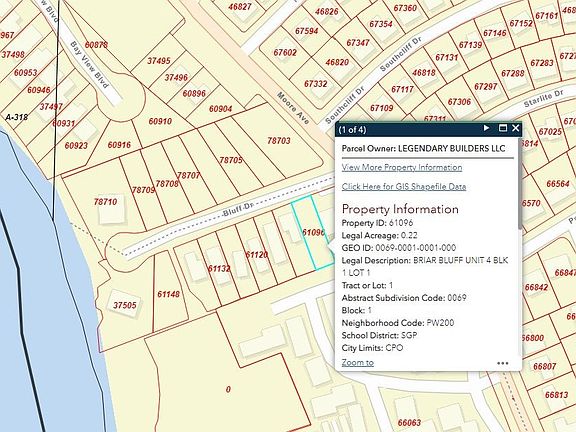Viewport: 576px width, 432px height.
Task: Open the popup's three-dot actions menu
Action: click(x=503, y=363)
